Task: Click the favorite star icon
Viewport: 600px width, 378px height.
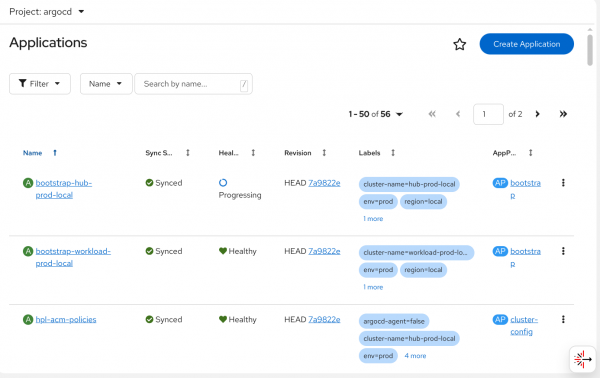Action: 460,44
